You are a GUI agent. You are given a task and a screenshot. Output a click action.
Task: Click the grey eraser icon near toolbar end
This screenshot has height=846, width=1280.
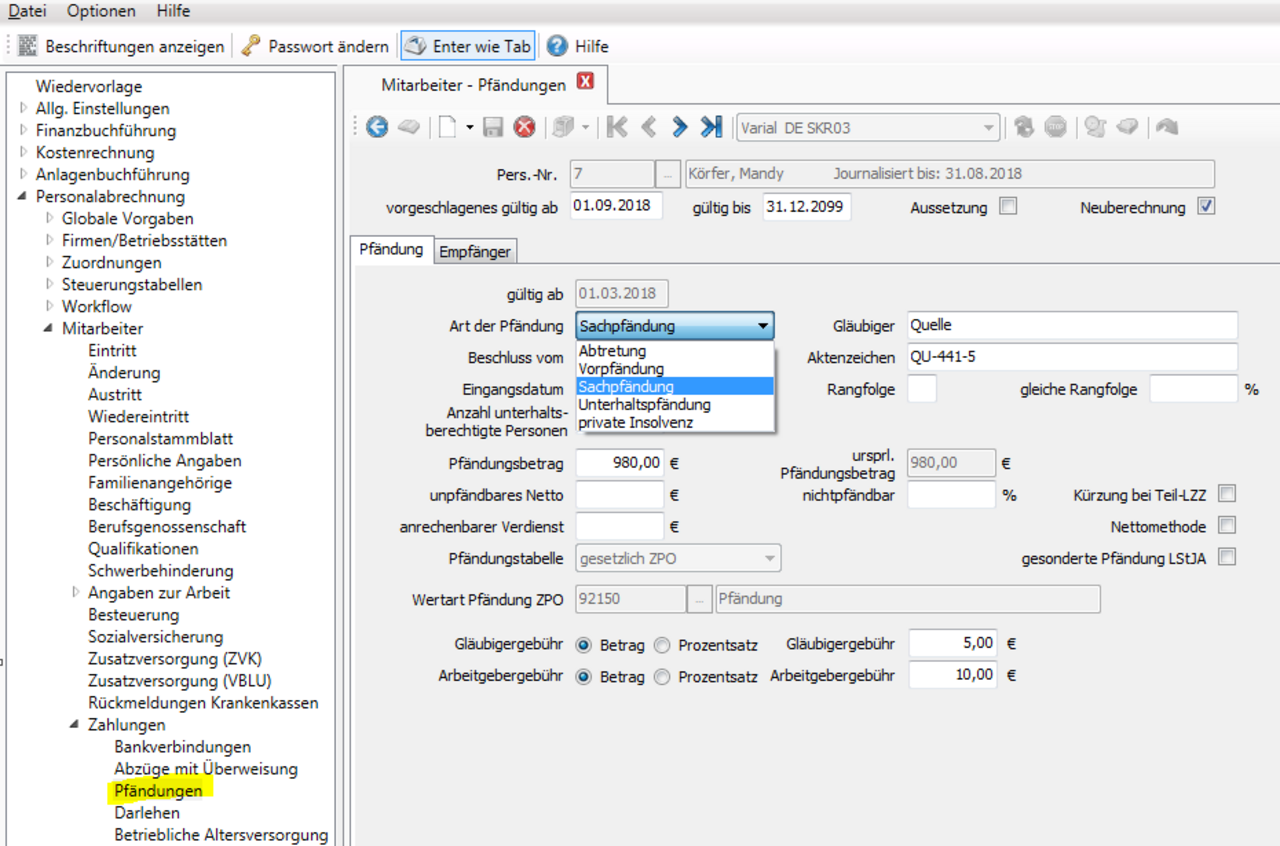point(1127,127)
